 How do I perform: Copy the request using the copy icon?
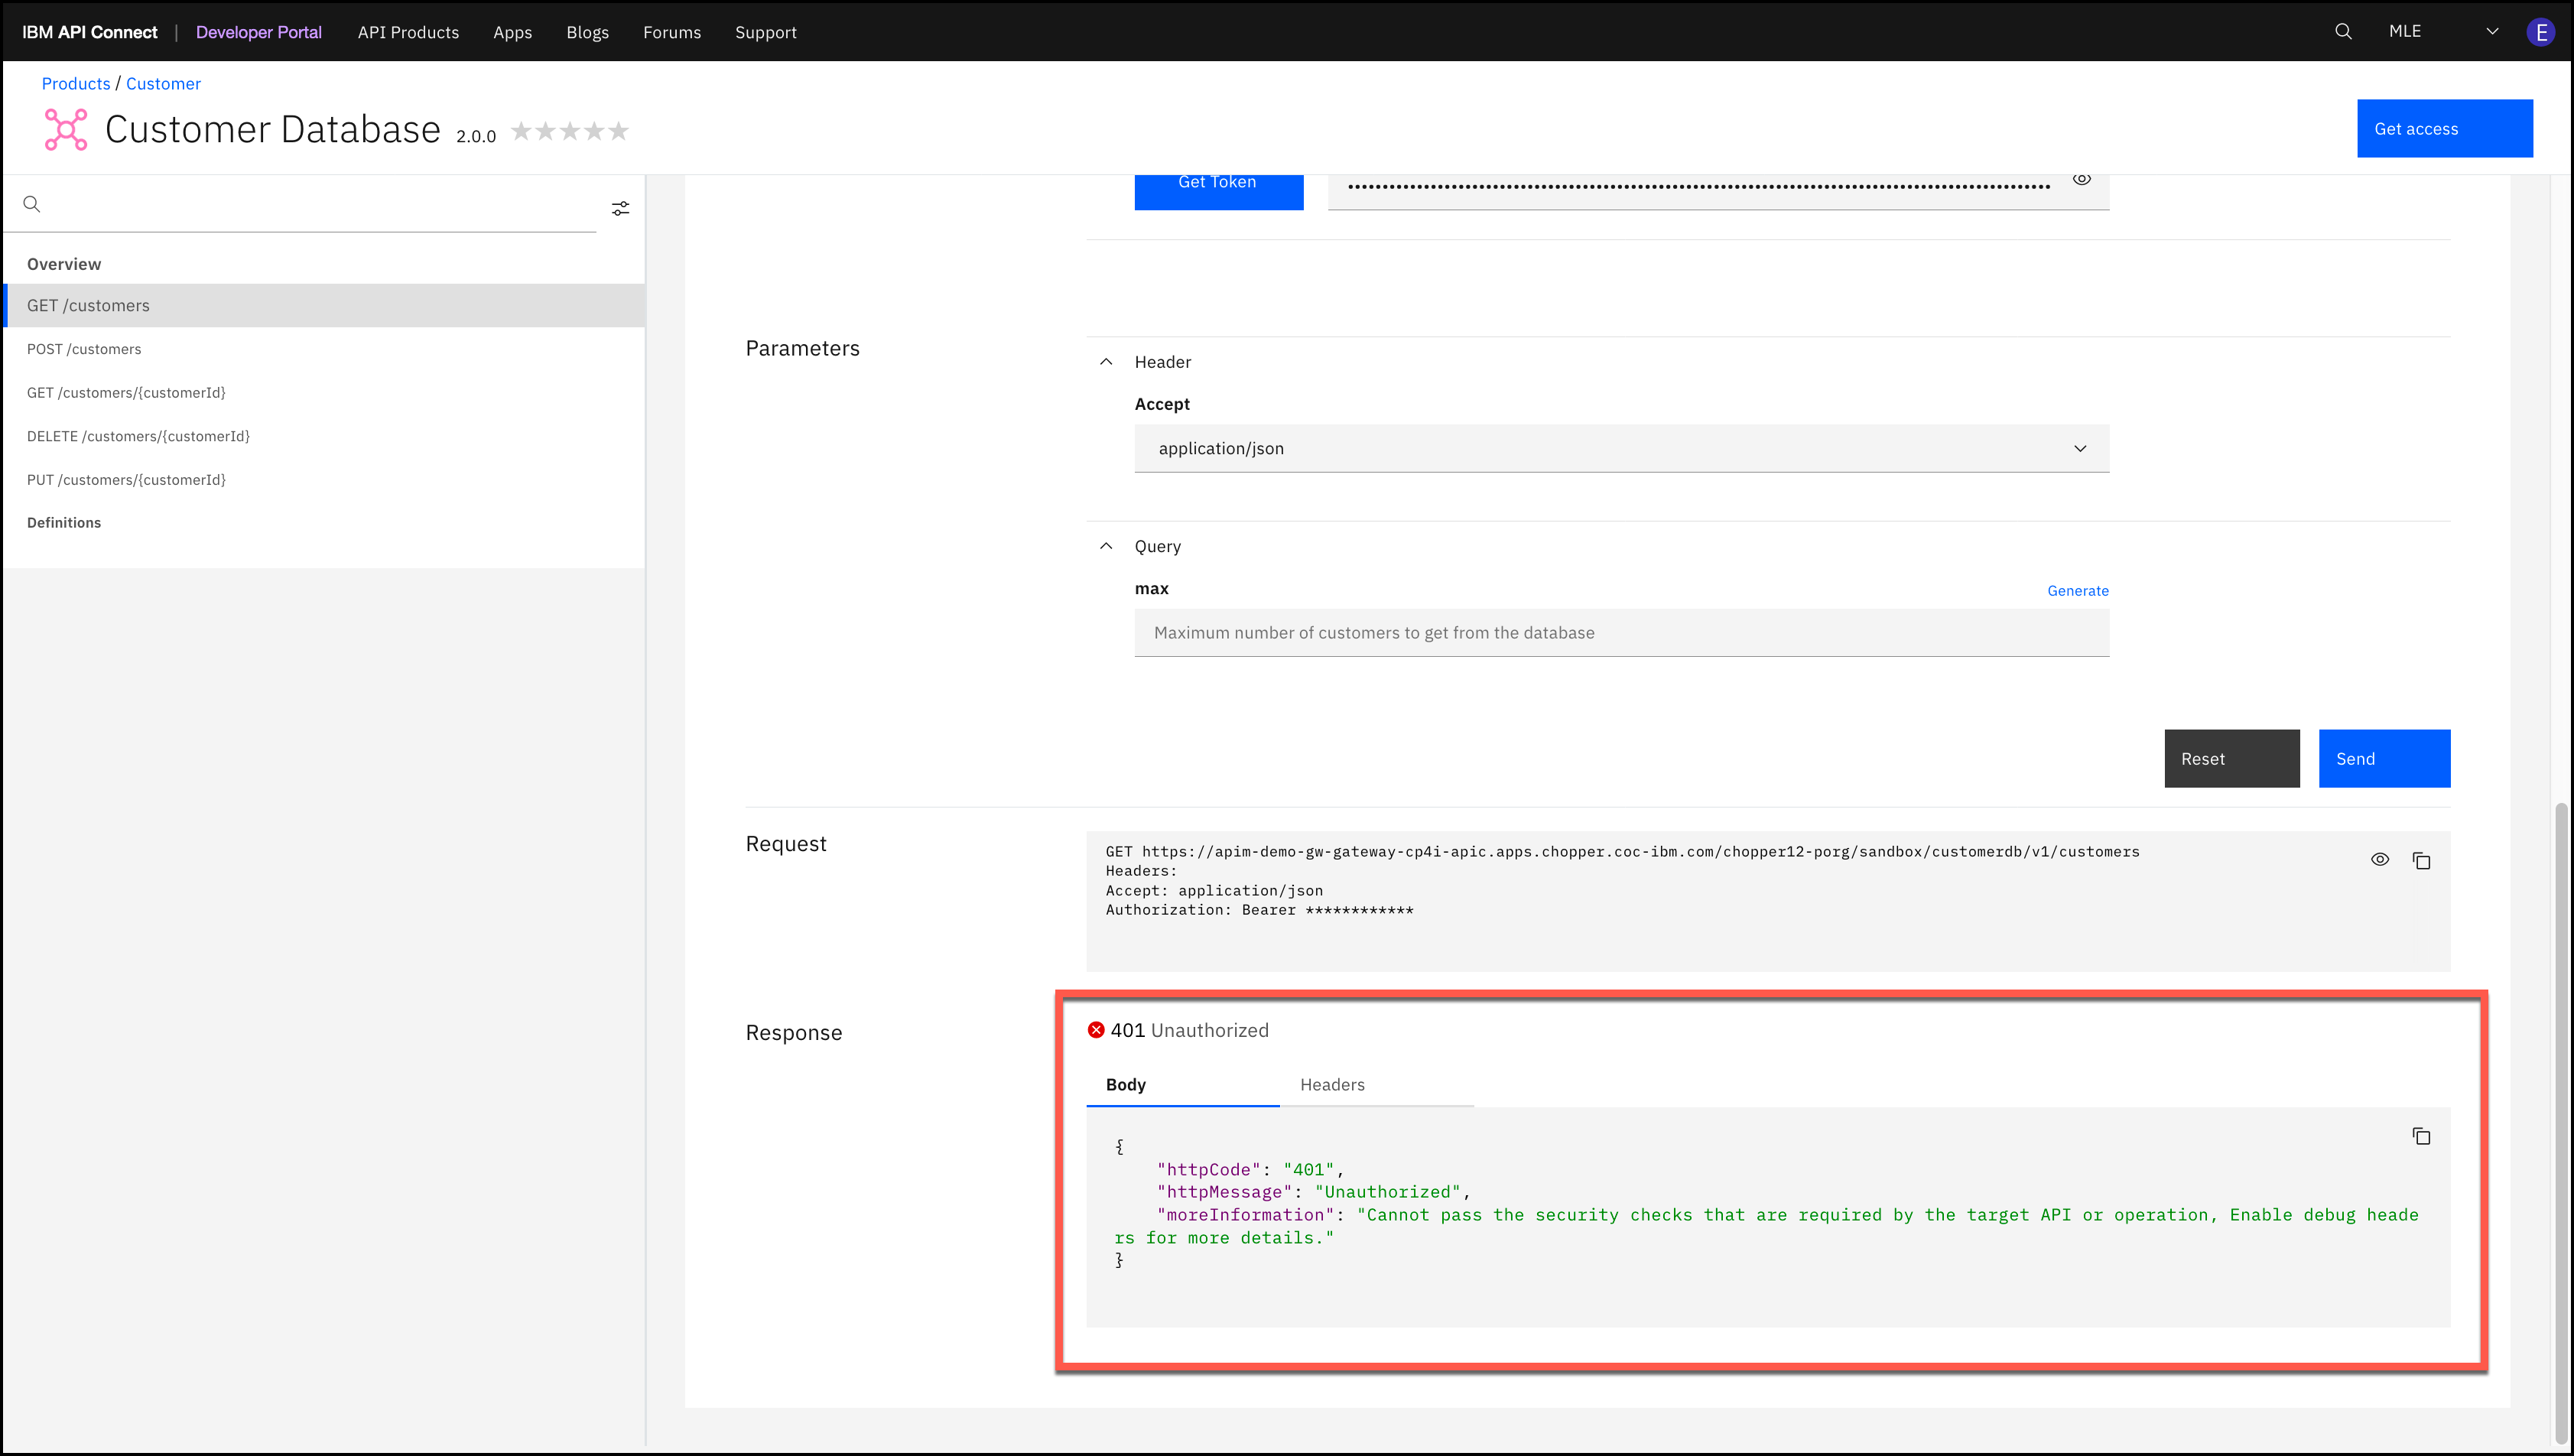pyautogui.click(x=2421, y=860)
